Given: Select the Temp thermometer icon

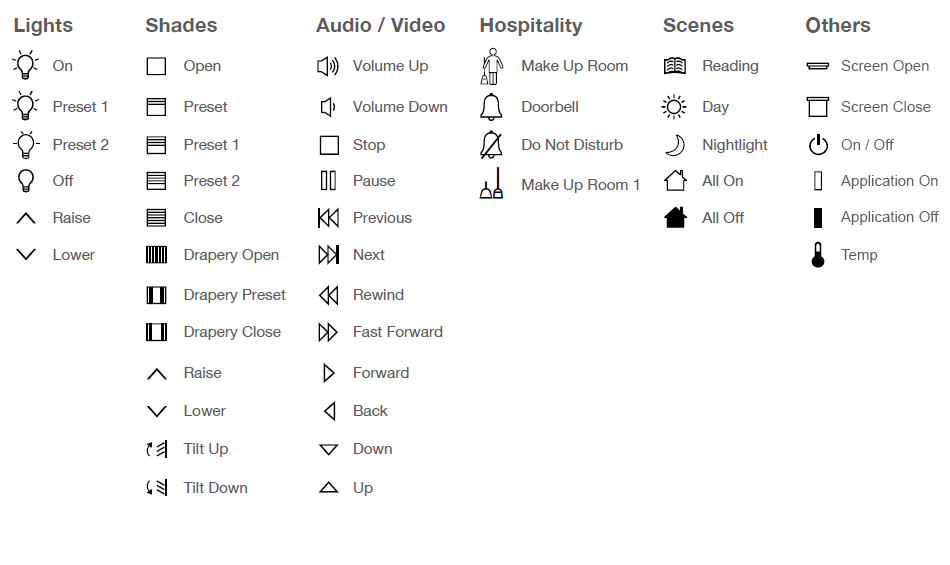Looking at the screenshot, I should (x=818, y=255).
